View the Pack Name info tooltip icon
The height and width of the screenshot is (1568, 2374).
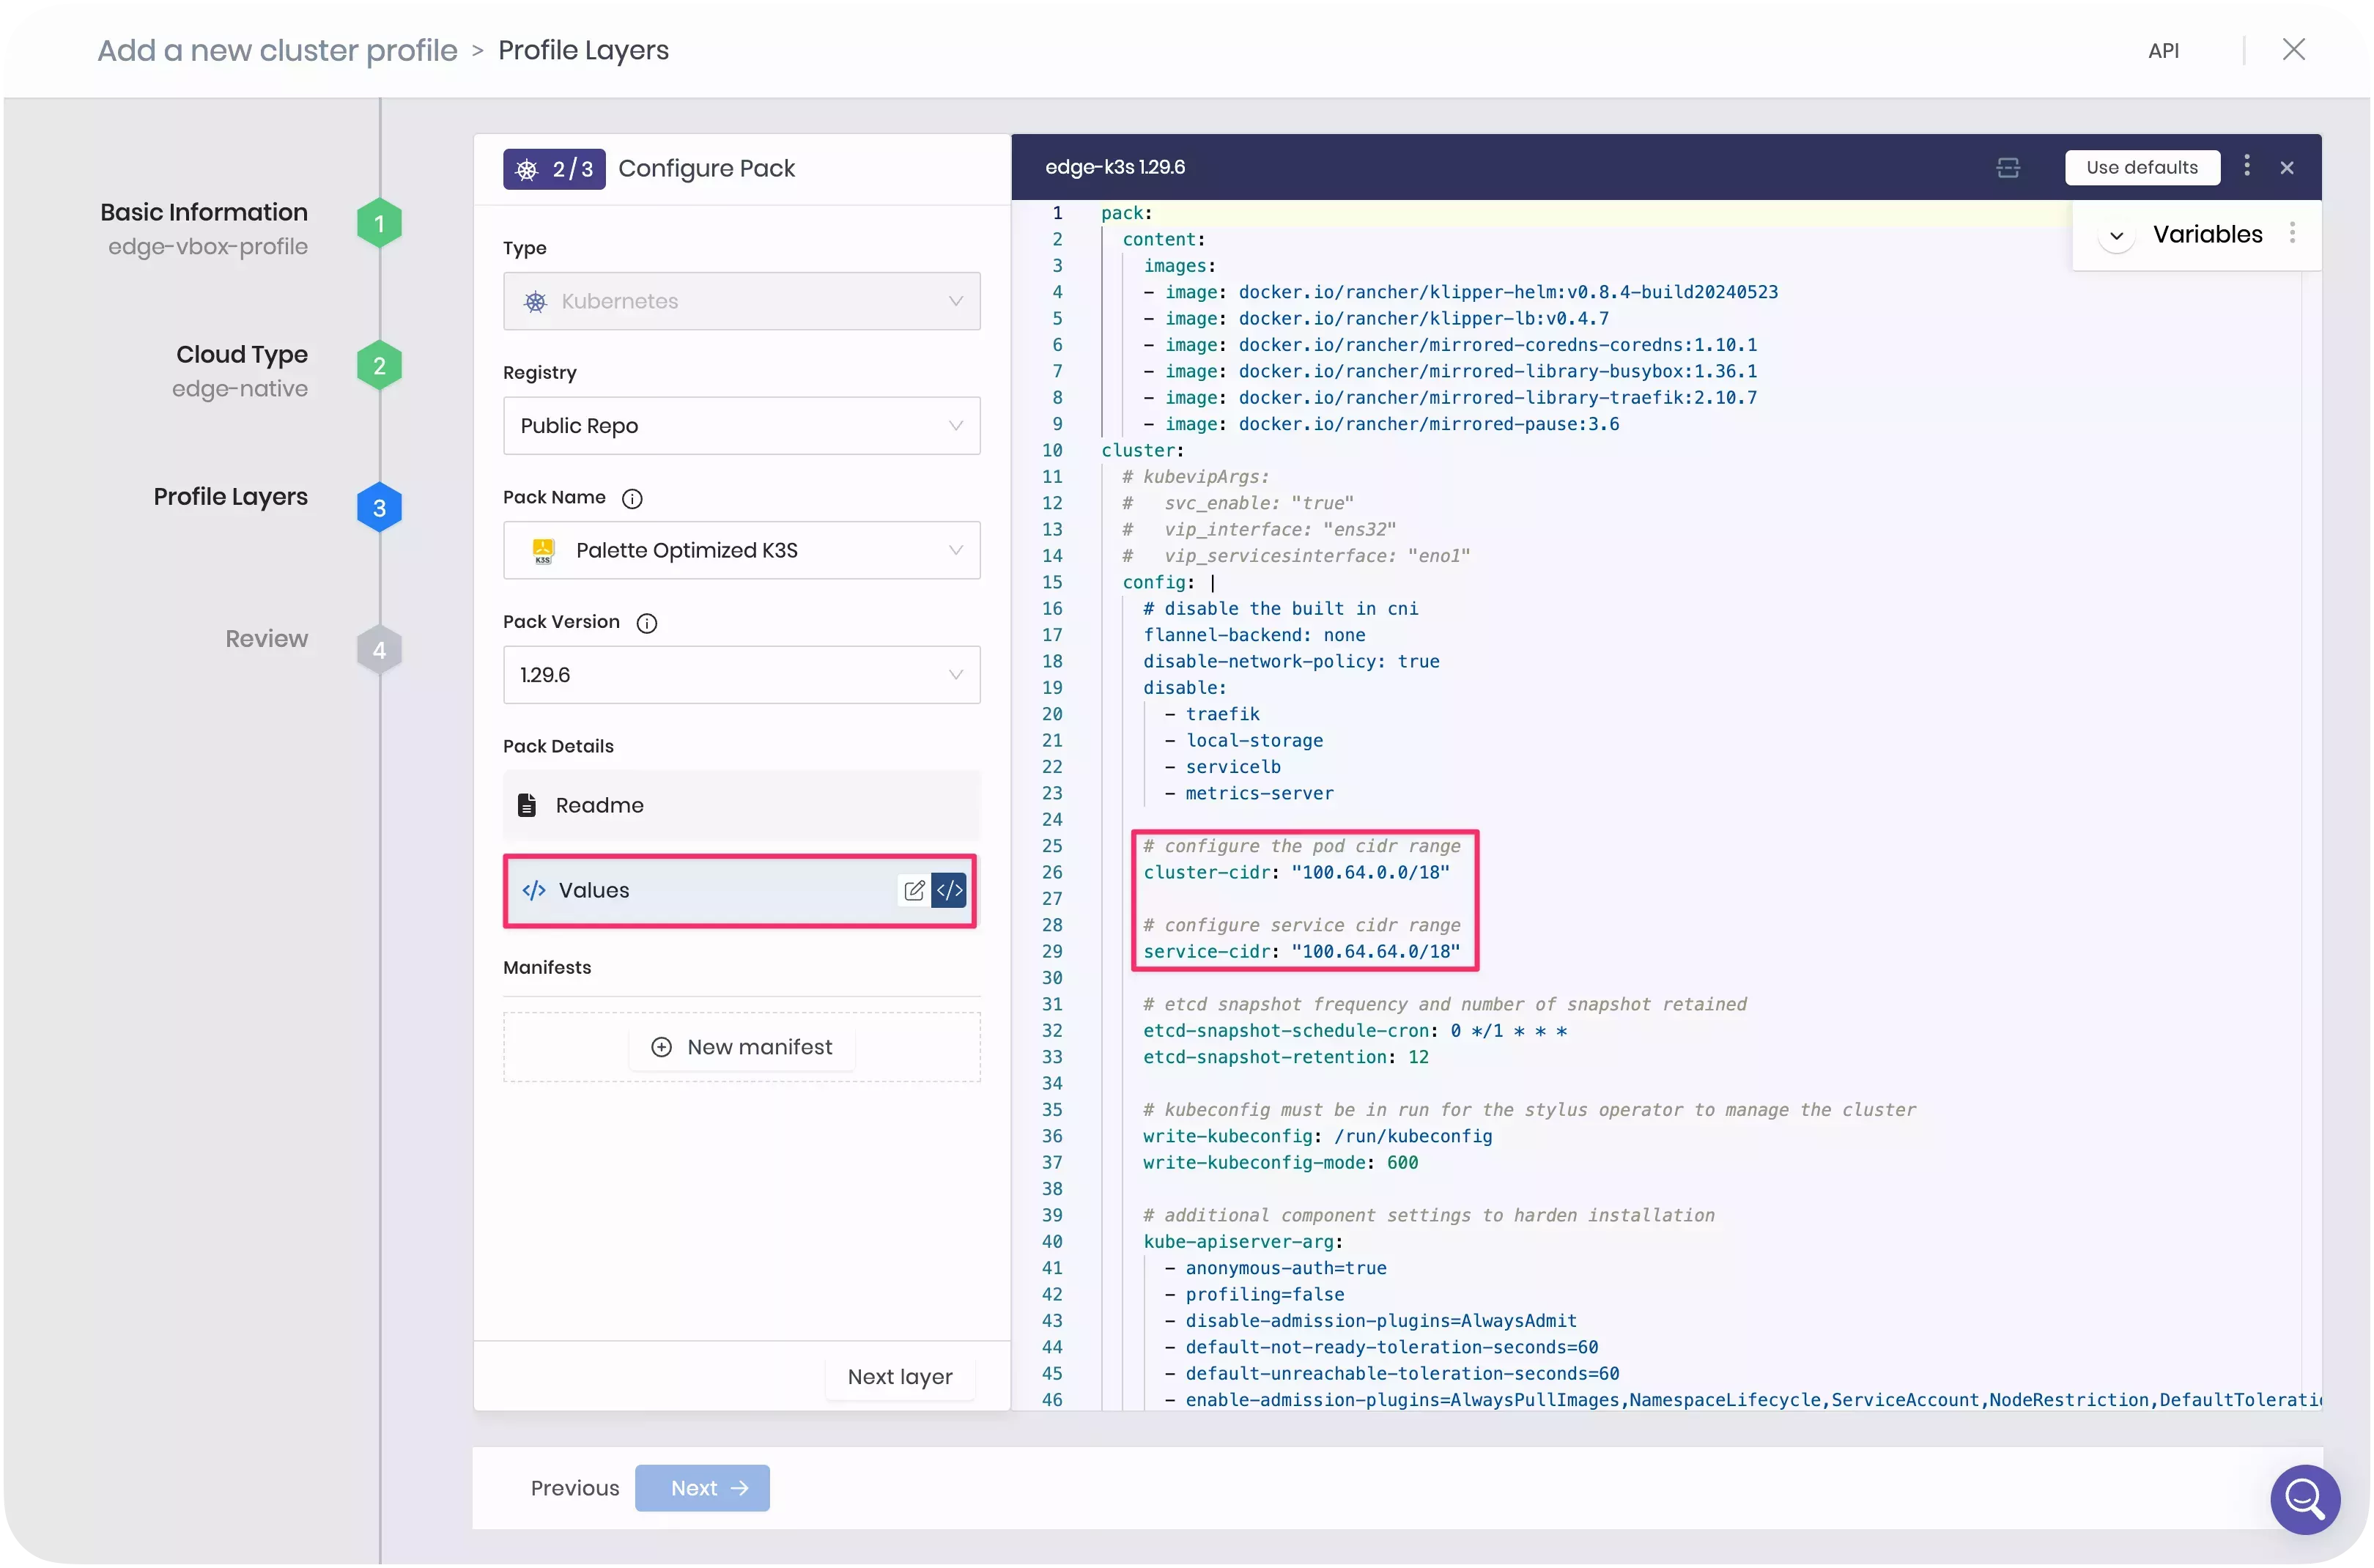[x=633, y=498]
